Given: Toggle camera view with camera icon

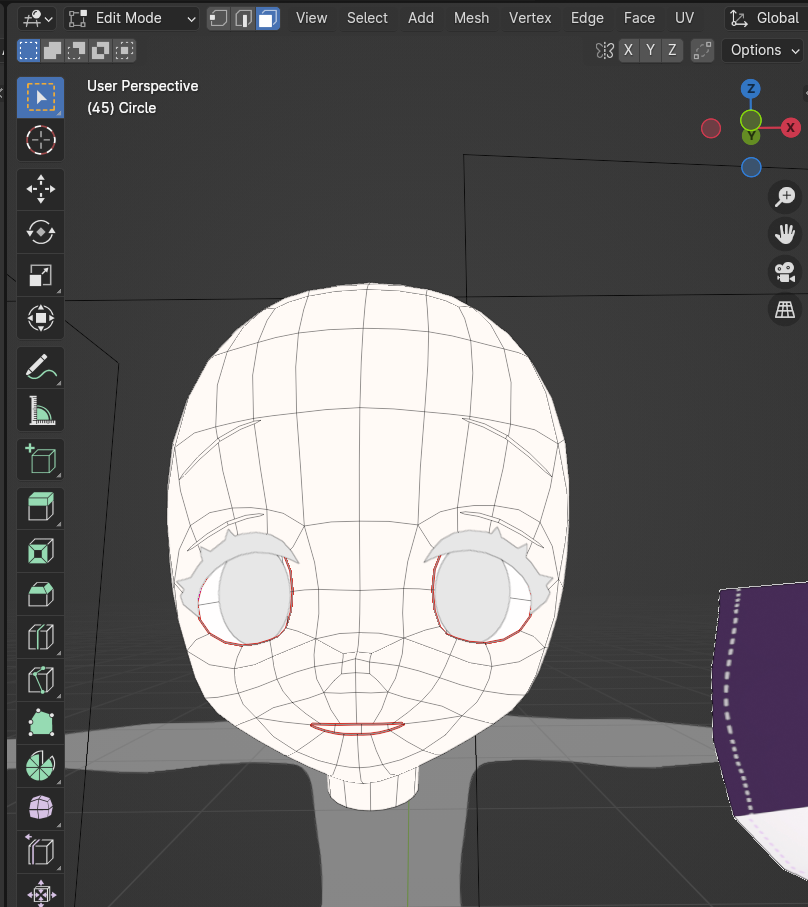Looking at the screenshot, I should point(785,272).
